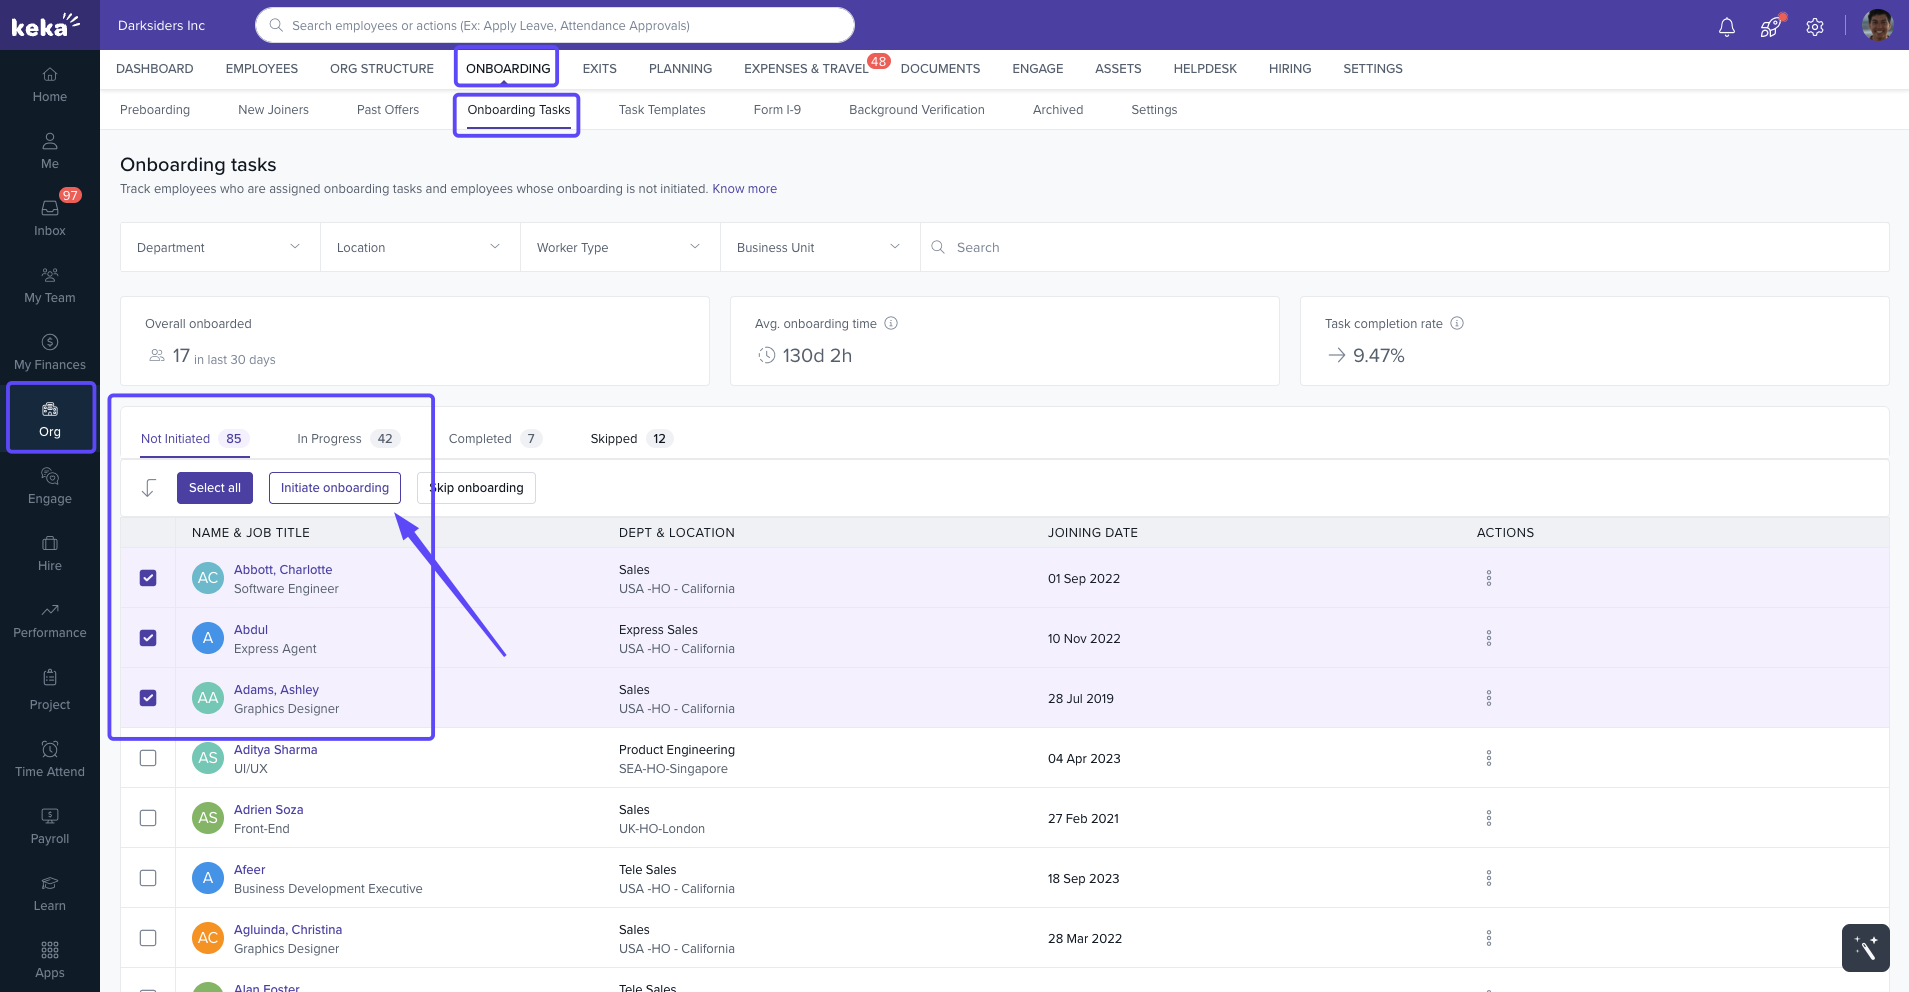
Task: Select checkbox for Afeer
Action: click(x=148, y=878)
